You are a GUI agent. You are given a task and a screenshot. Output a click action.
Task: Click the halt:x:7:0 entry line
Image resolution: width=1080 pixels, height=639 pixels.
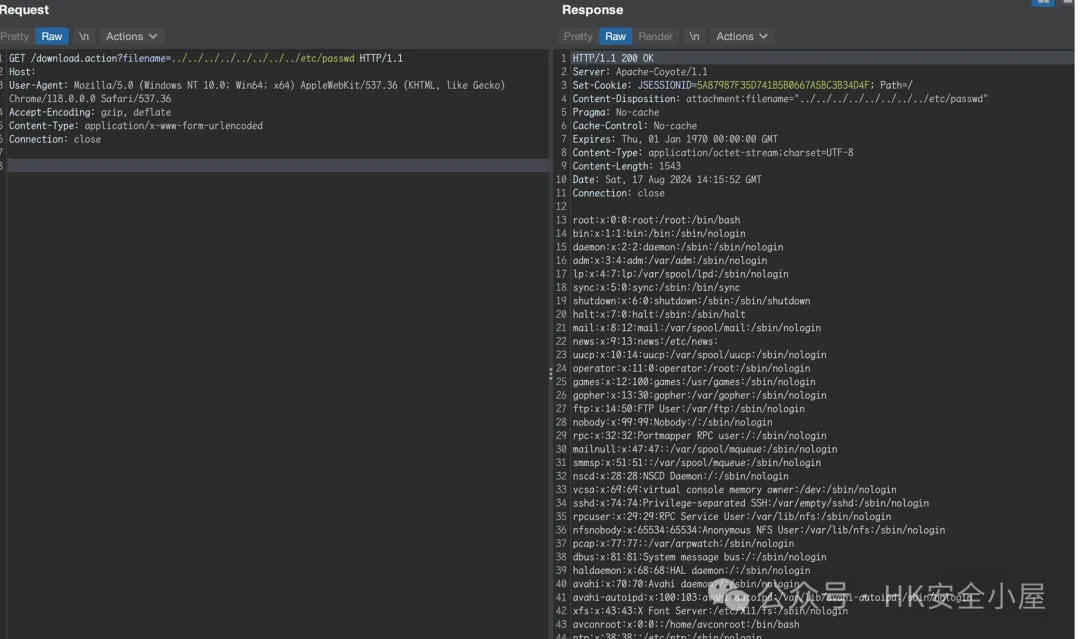tap(659, 315)
